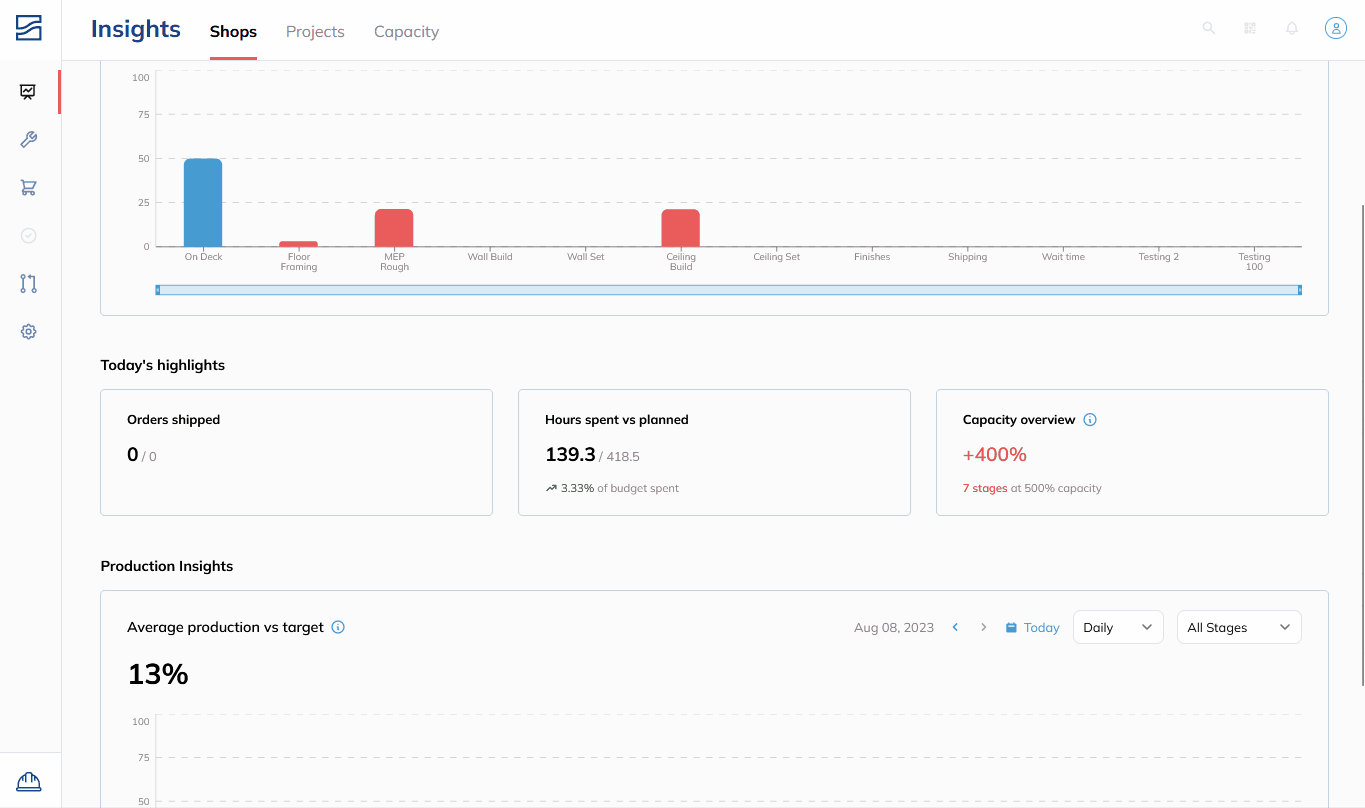Switch to the Capacity tab

[x=406, y=31]
